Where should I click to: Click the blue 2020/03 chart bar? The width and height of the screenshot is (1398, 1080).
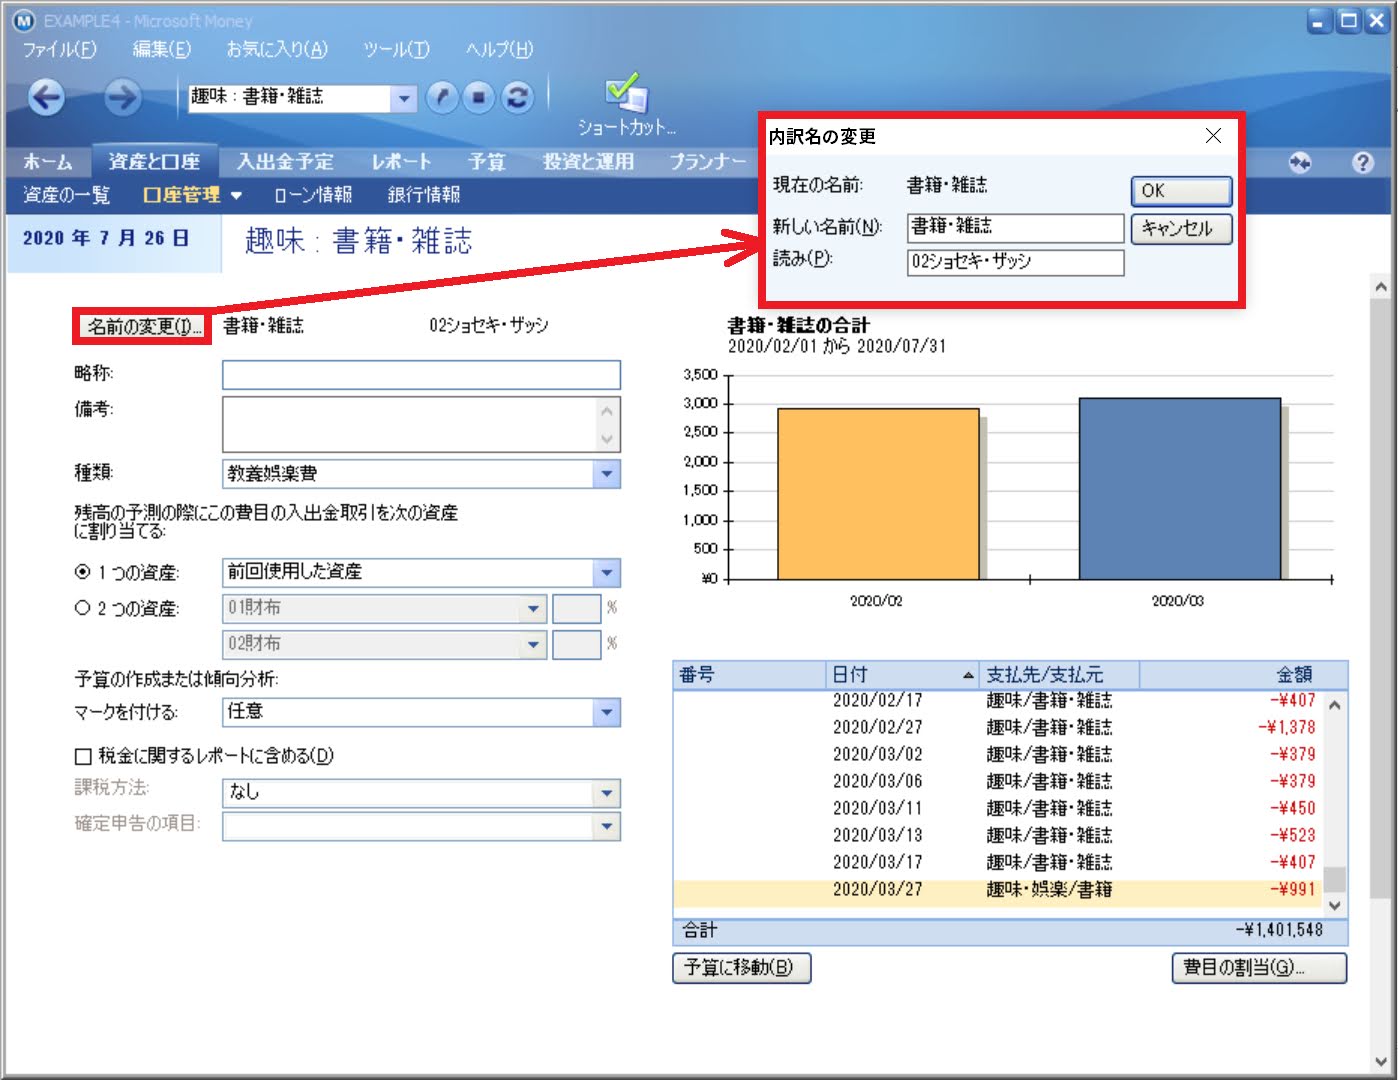point(1180,489)
